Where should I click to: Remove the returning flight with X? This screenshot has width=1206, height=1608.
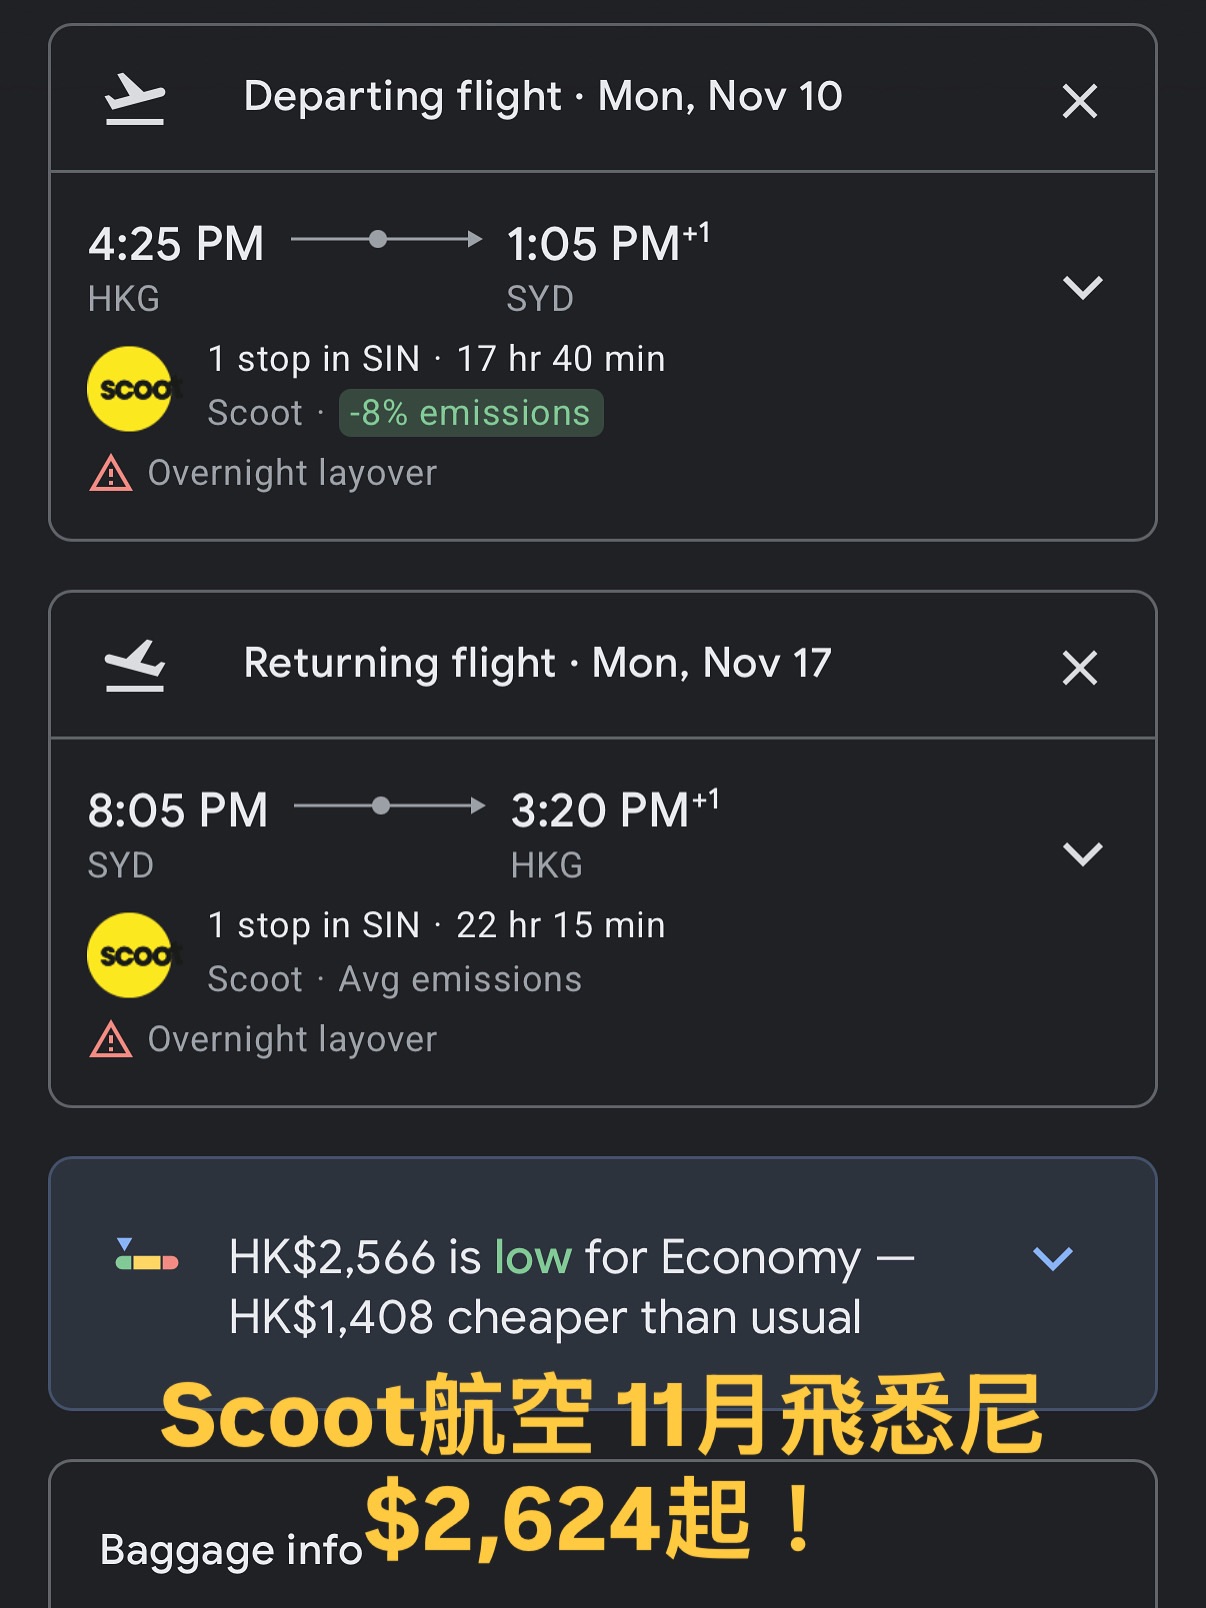(1080, 668)
